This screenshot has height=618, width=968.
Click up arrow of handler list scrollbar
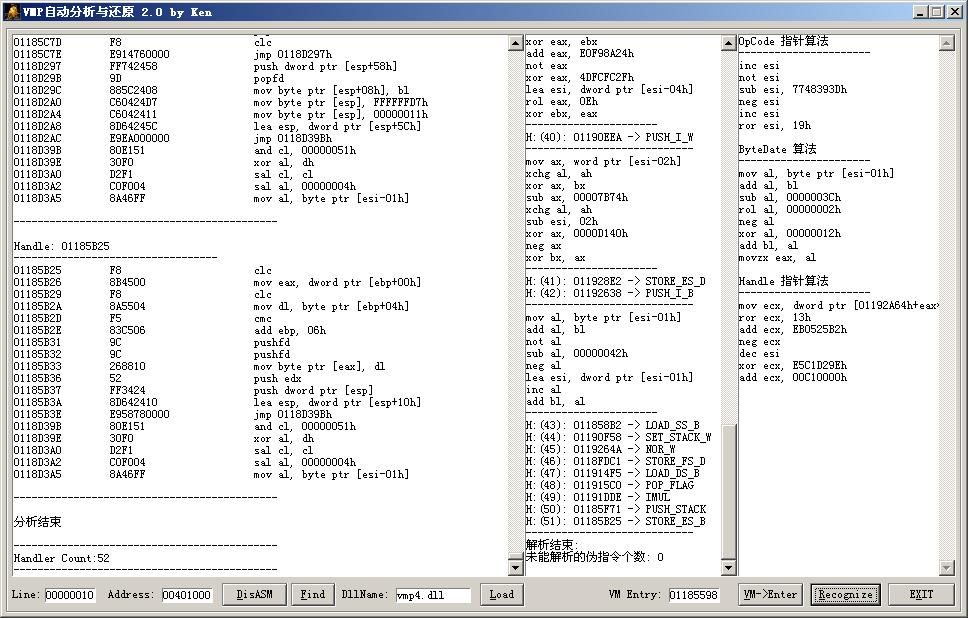click(x=728, y=43)
